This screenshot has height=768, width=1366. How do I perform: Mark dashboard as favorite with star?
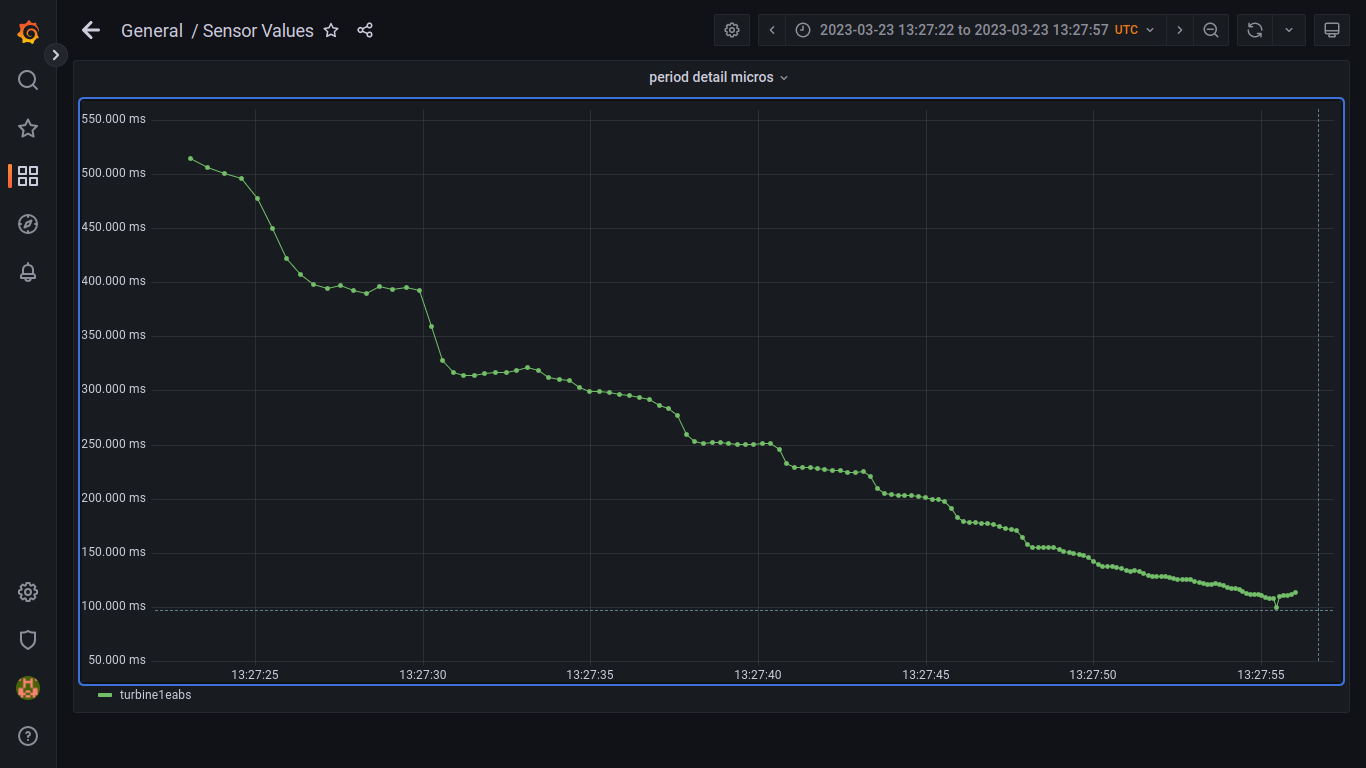click(331, 30)
